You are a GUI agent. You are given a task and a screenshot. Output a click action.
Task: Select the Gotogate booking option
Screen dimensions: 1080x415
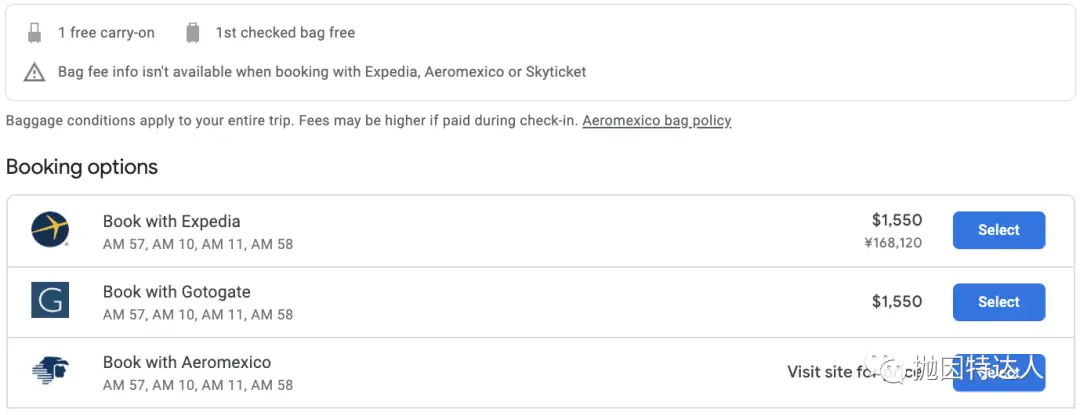click(x=999, y=301)
